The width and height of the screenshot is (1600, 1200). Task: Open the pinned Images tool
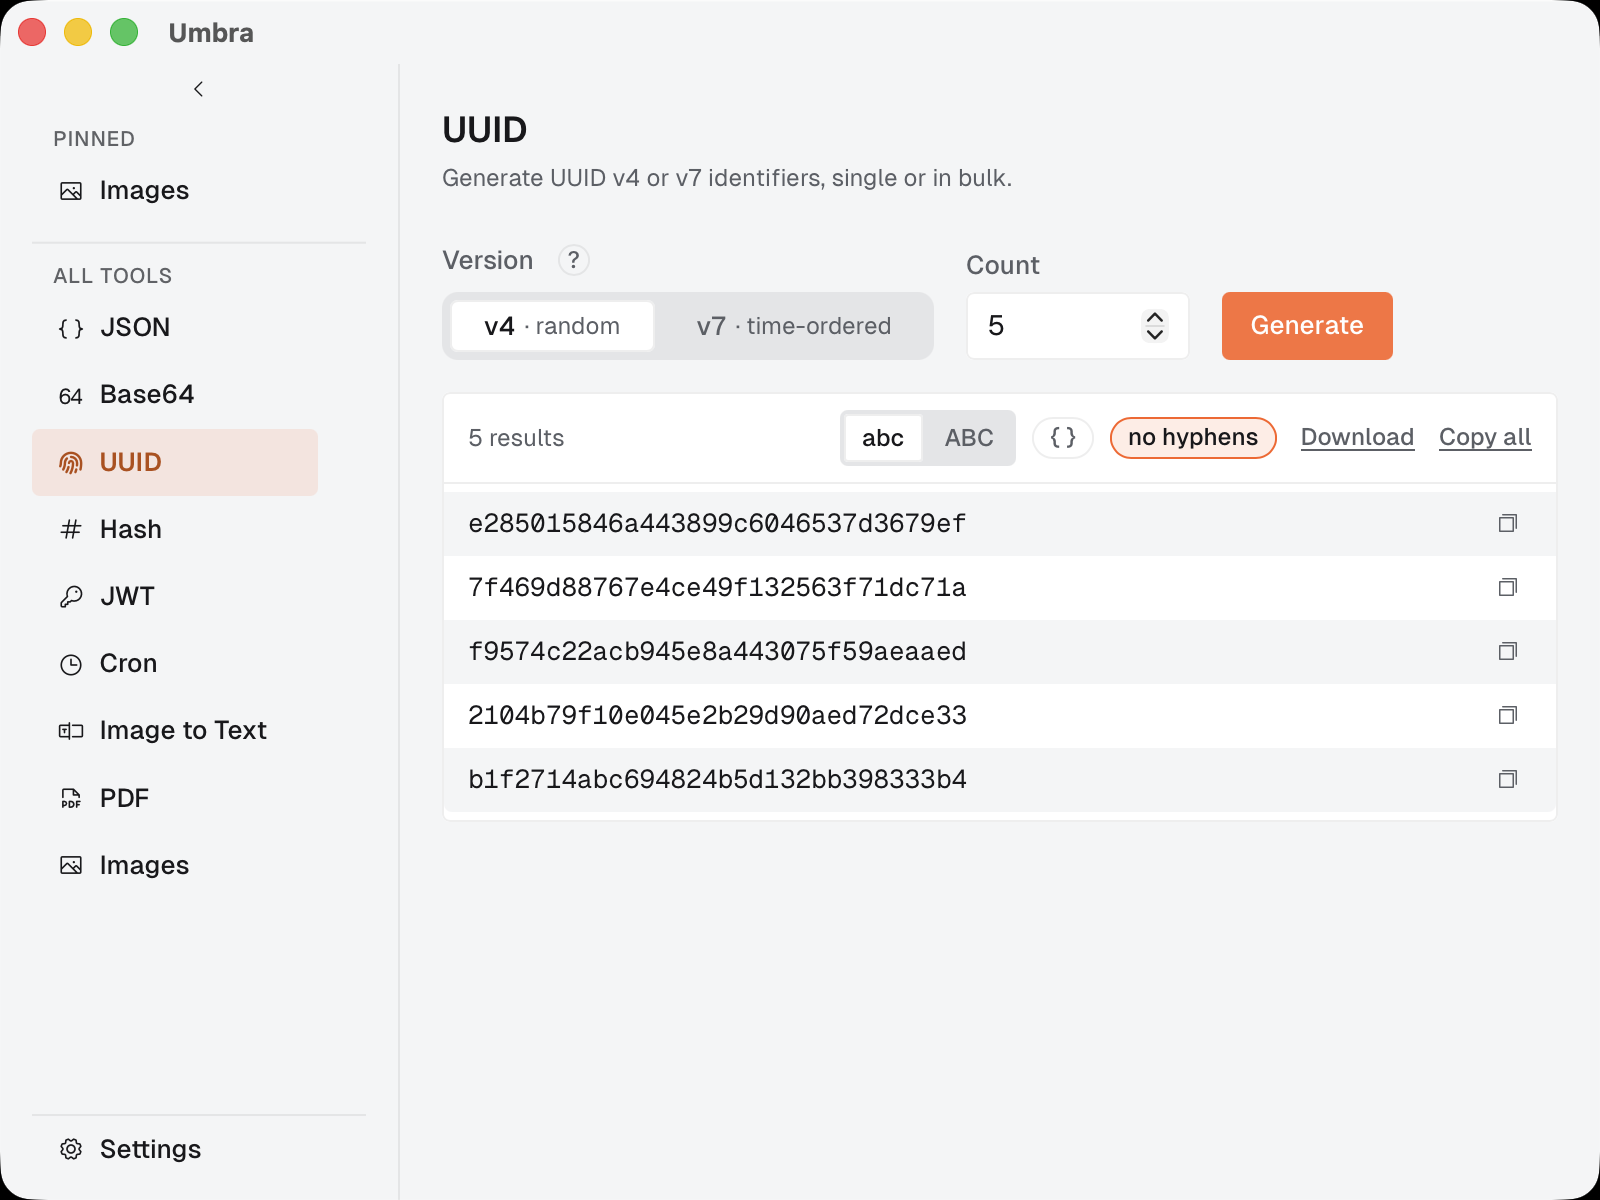175,191
